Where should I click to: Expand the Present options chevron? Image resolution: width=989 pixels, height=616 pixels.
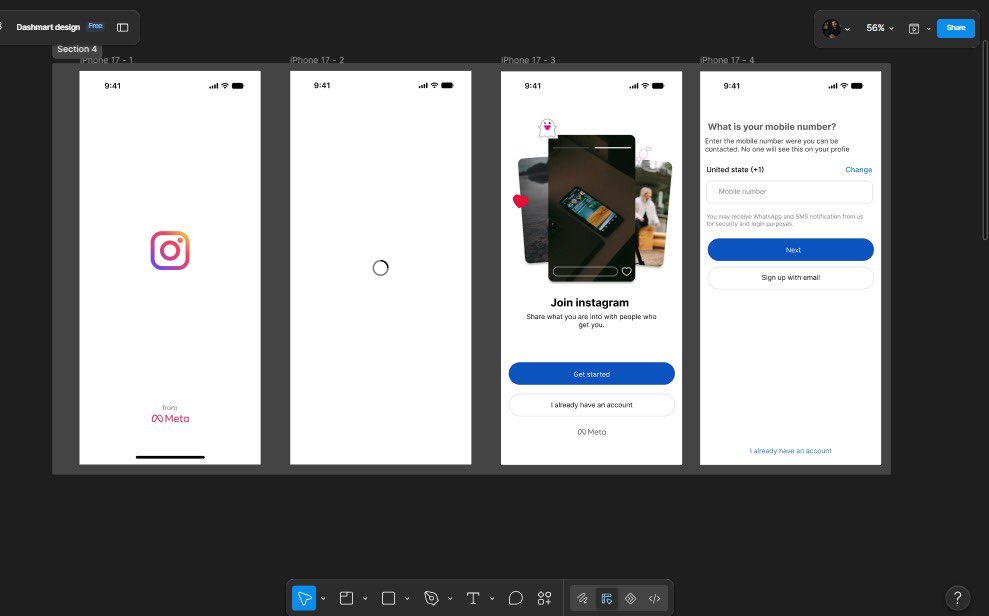coord(928,29)
